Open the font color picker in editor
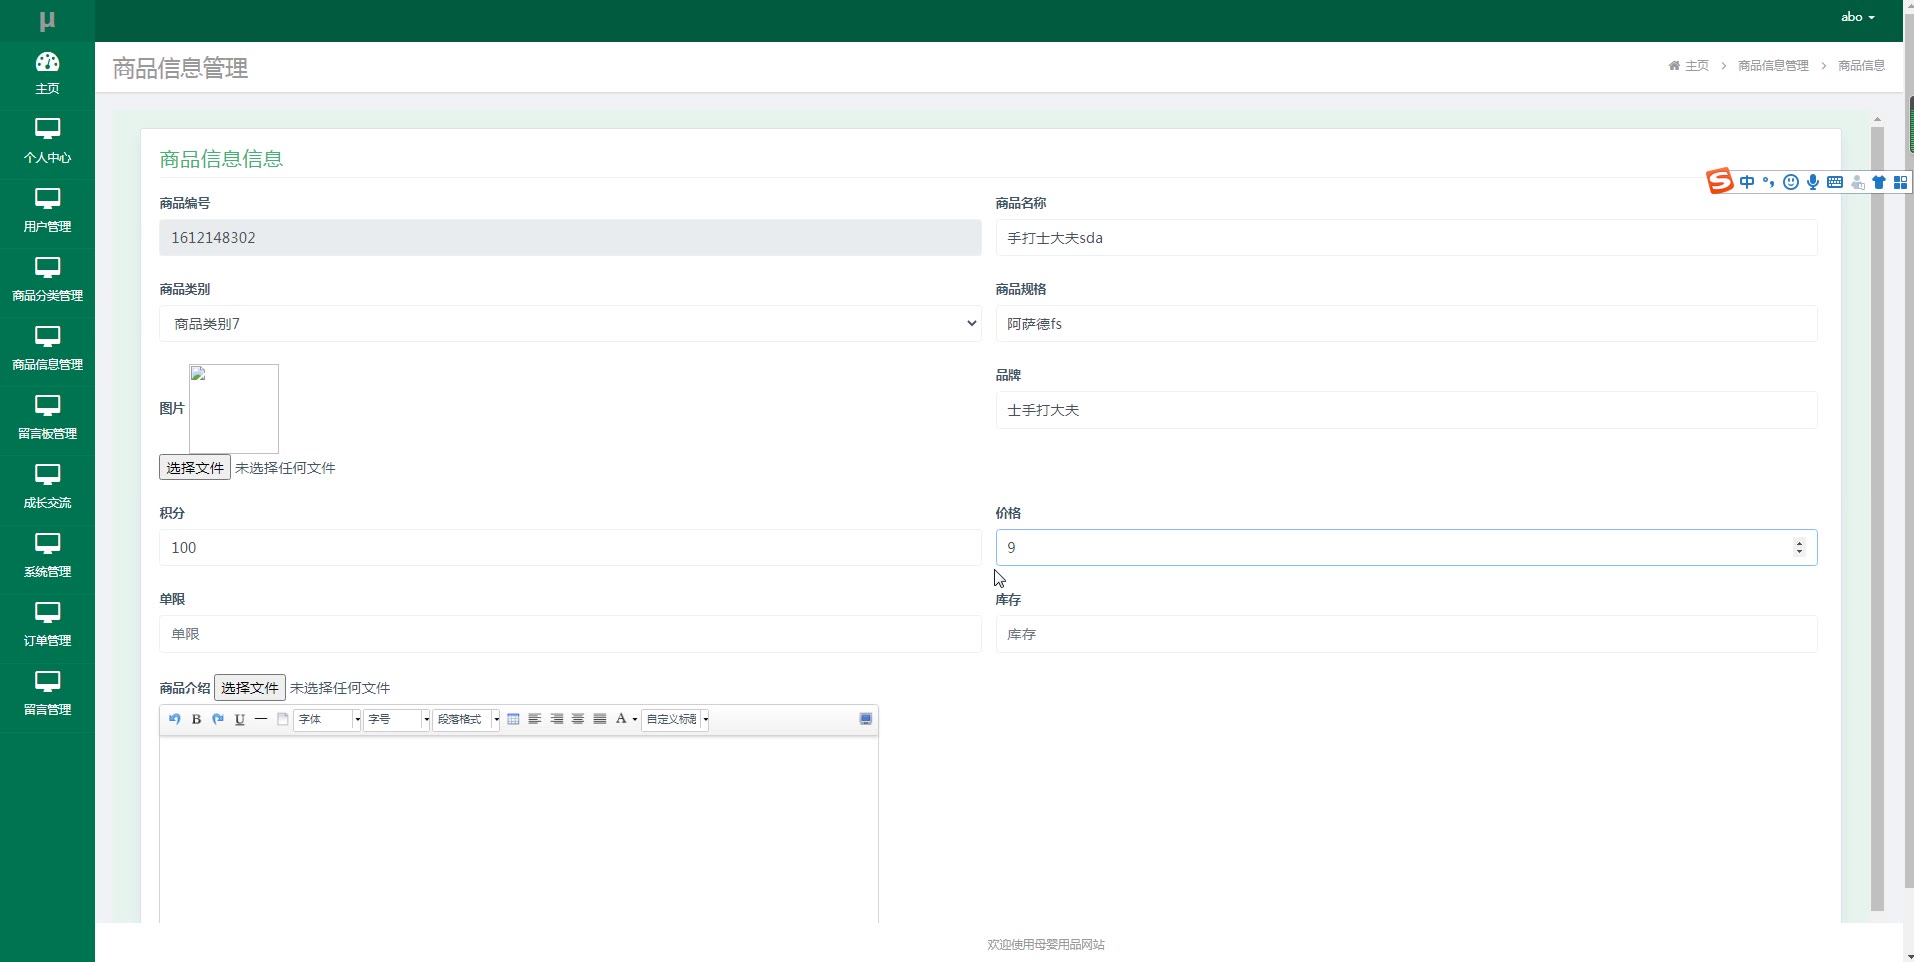The image size is (1914, 962). [x=626, y=719]
